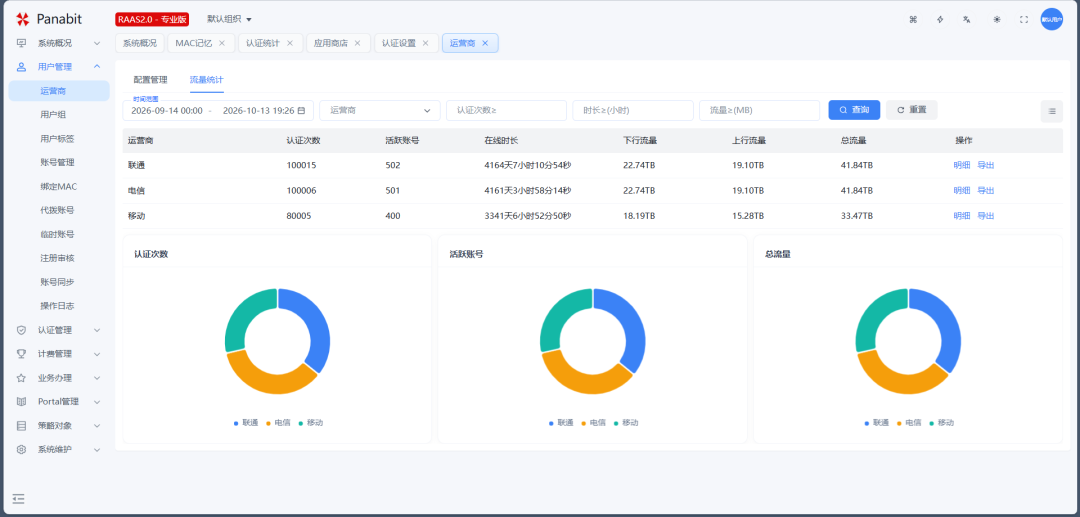Click the 重置 reset button
Screen dimensions: 1080x517
(912, 110)
